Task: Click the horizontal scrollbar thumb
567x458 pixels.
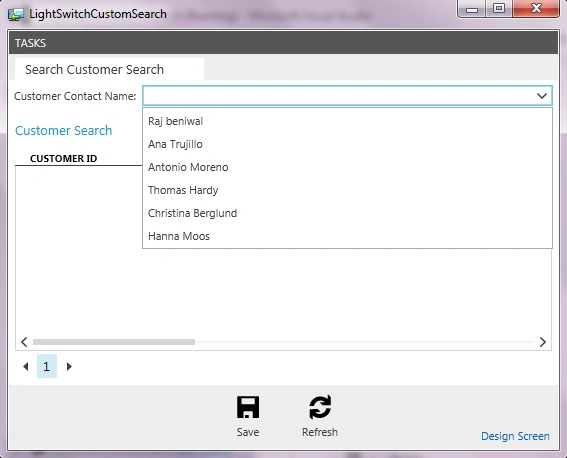Action: click(114, 342)
